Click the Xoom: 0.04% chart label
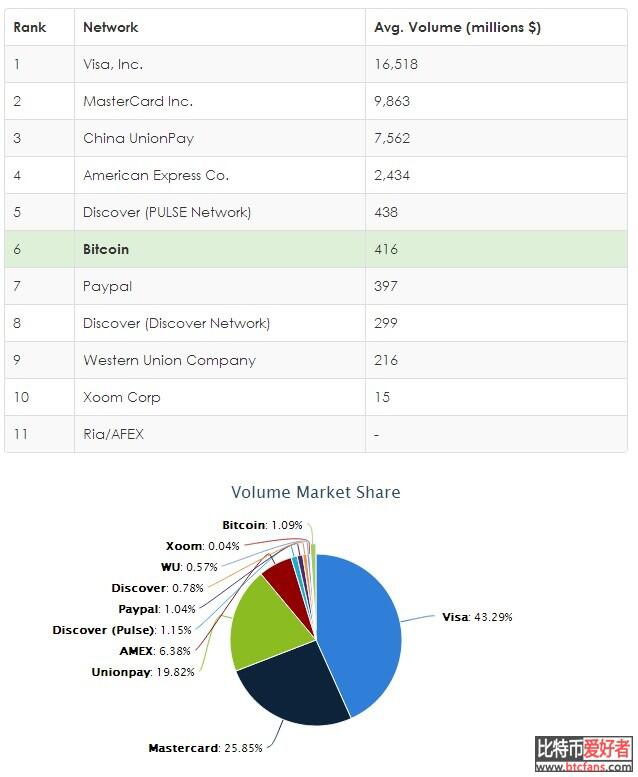 click(x=203, y=546)
